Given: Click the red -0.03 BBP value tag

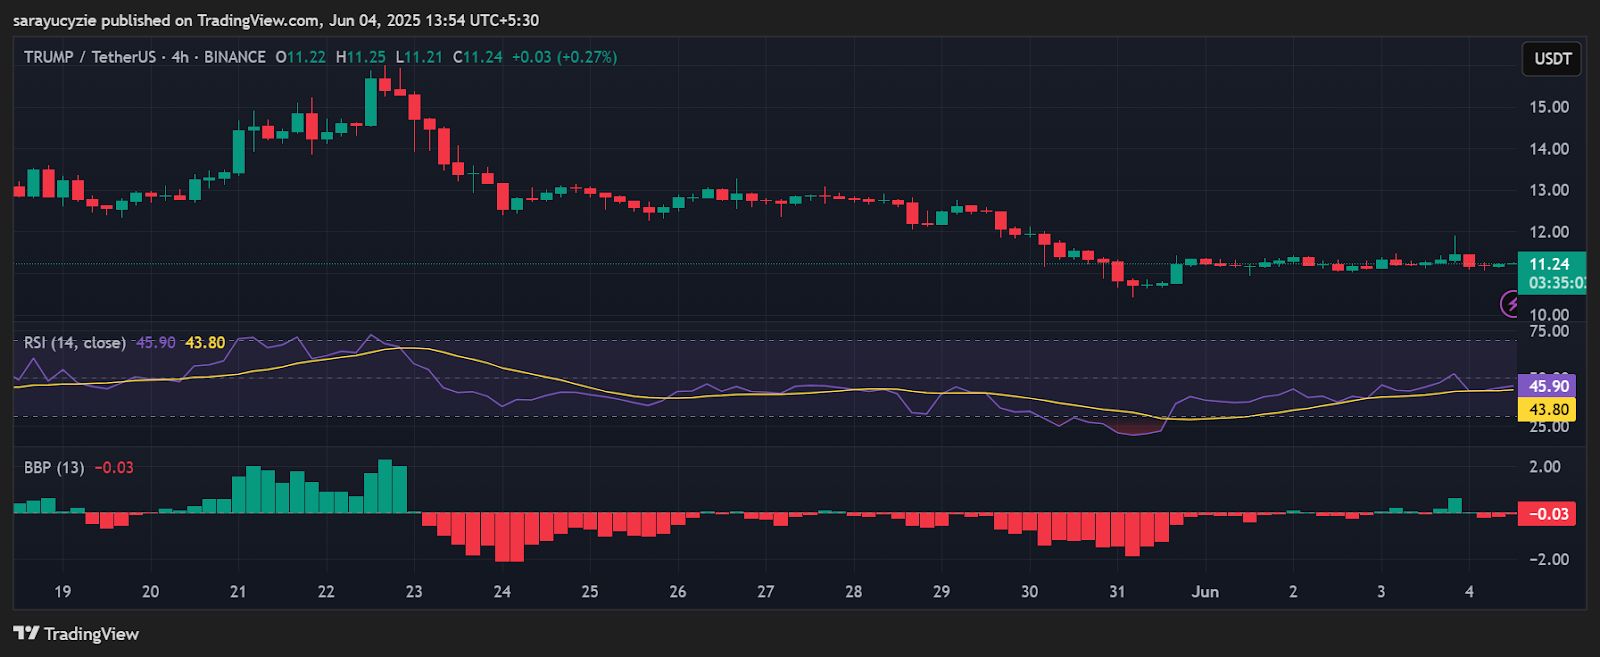Looking at the screenshot, I should point(1548,514).
